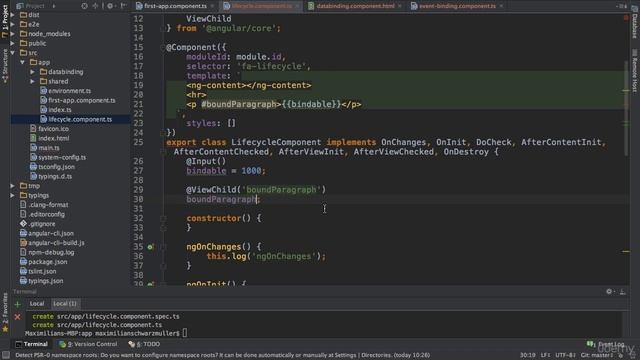Close the databinding.component.html tab

tap(400, 6)
